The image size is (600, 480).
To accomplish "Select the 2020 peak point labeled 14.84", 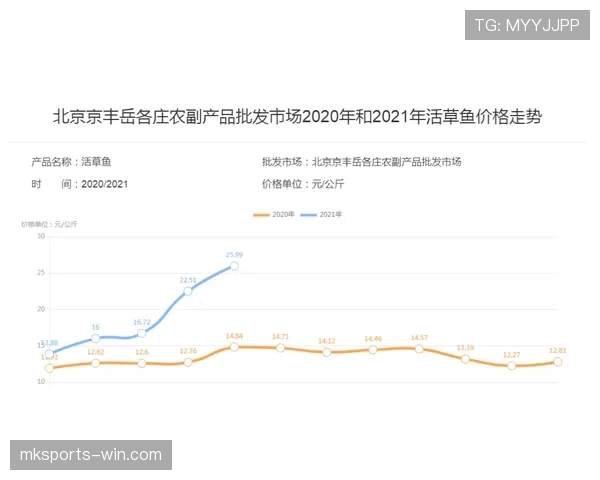I will pyautogui.click(x=234, y=347).
